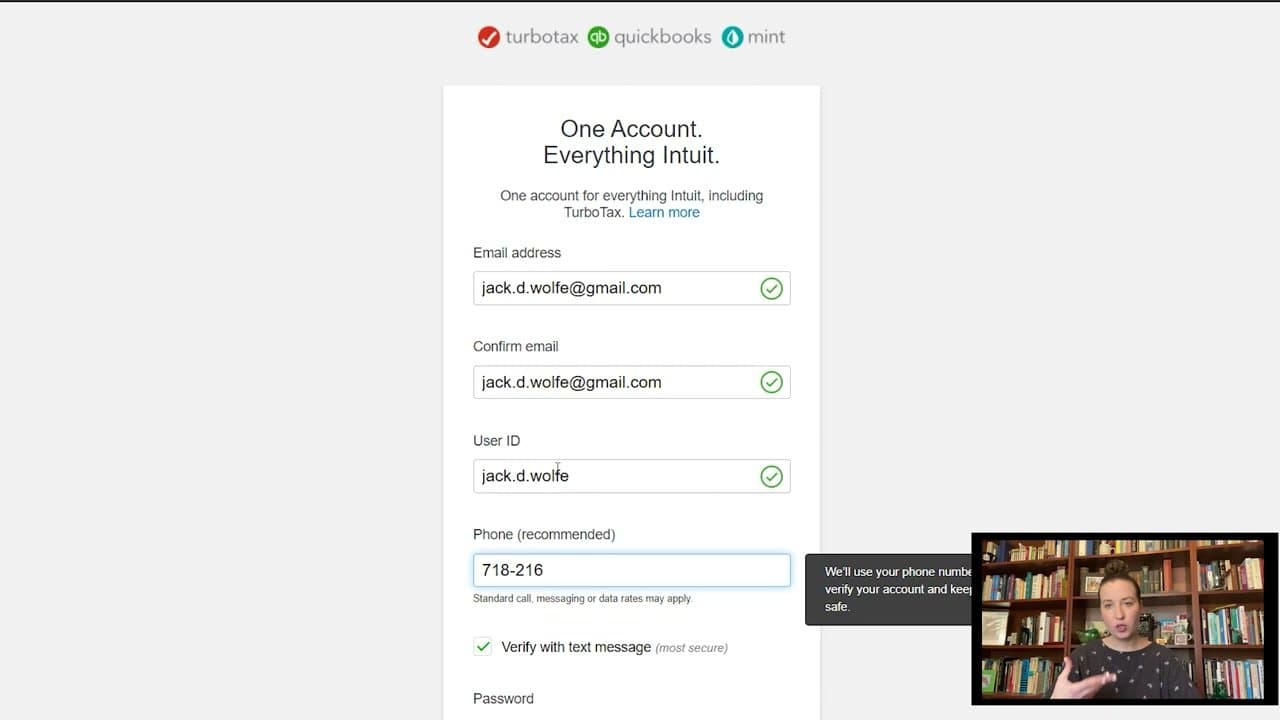Click the Password field label

click(x=503, y=698)
